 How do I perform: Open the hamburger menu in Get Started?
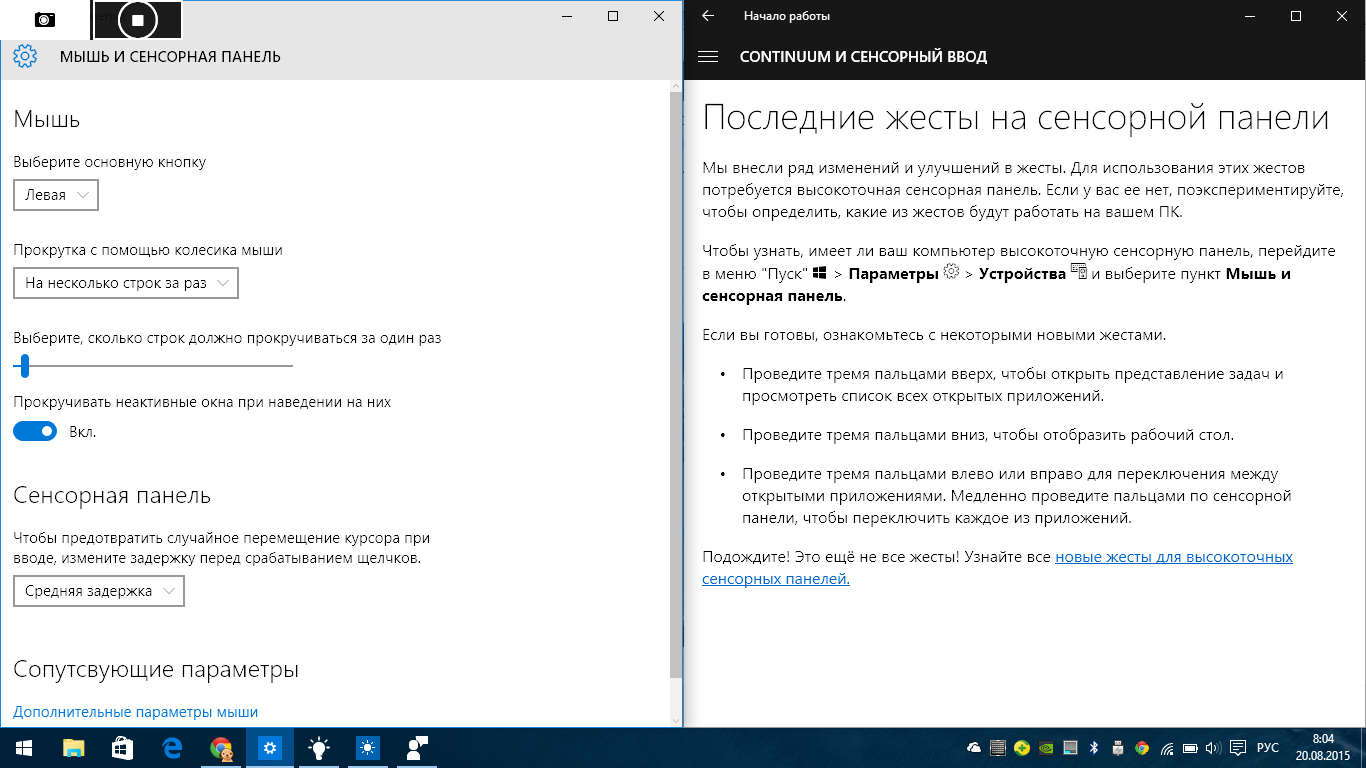[708, 57]
